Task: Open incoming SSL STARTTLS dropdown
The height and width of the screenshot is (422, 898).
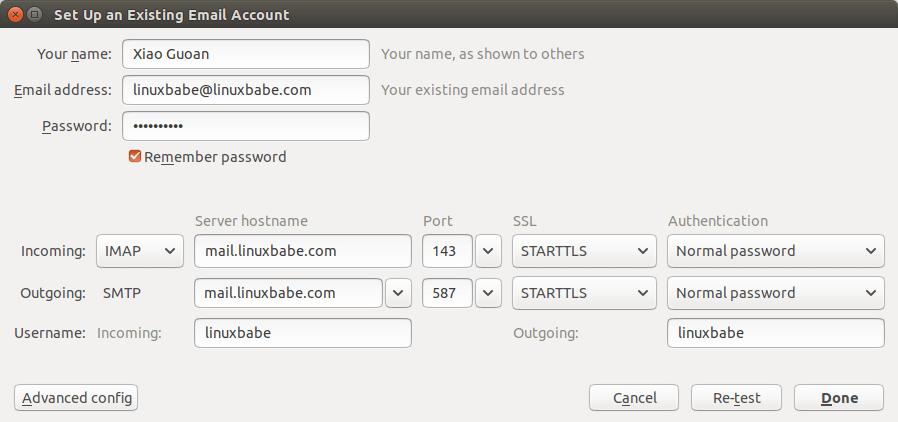Action: click(583, 251)
